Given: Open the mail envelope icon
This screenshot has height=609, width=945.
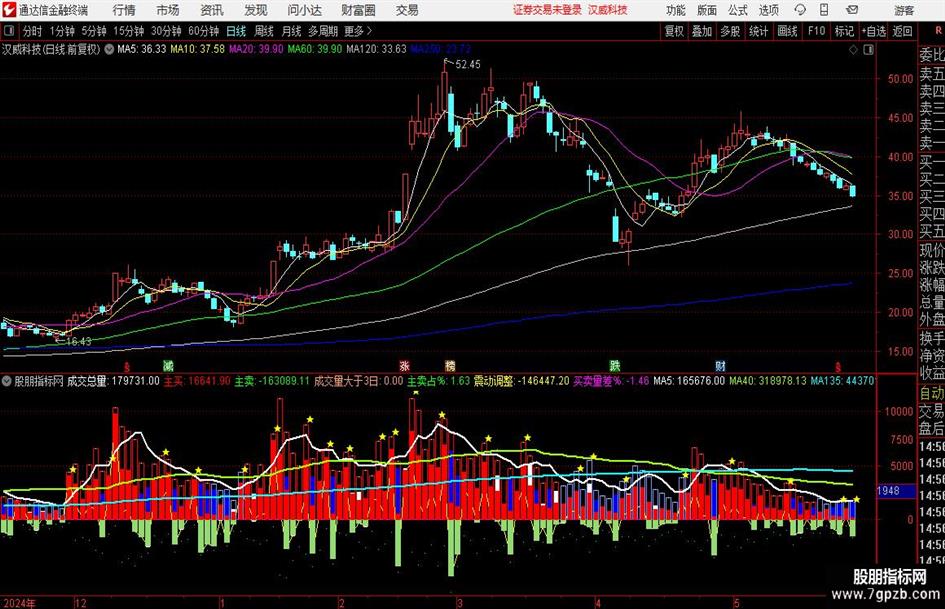Looking at the screenshot, I should (x=852, y=10).
